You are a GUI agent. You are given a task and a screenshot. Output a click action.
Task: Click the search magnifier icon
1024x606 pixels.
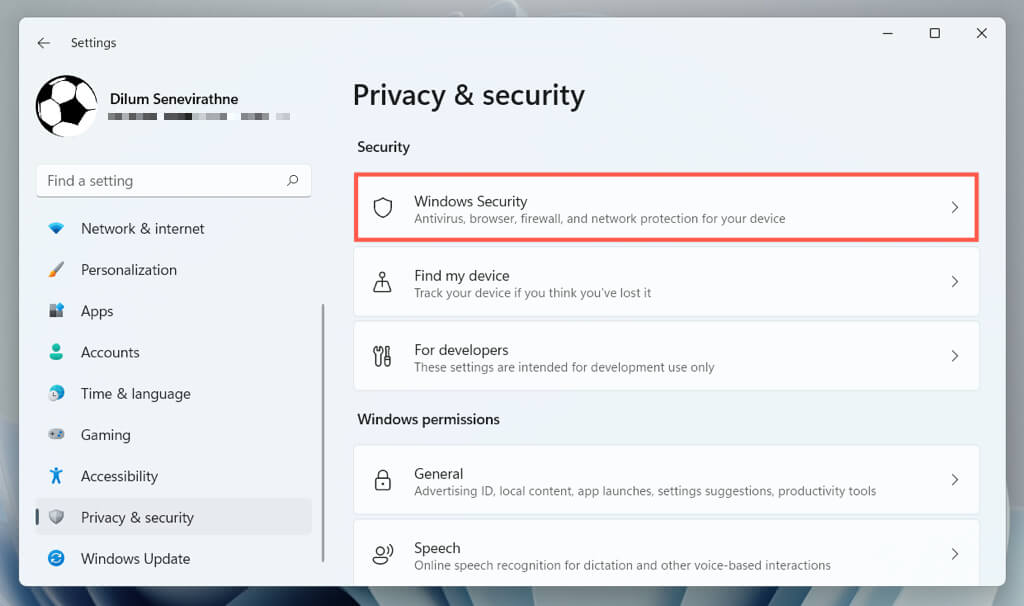[x=293, y=181]
